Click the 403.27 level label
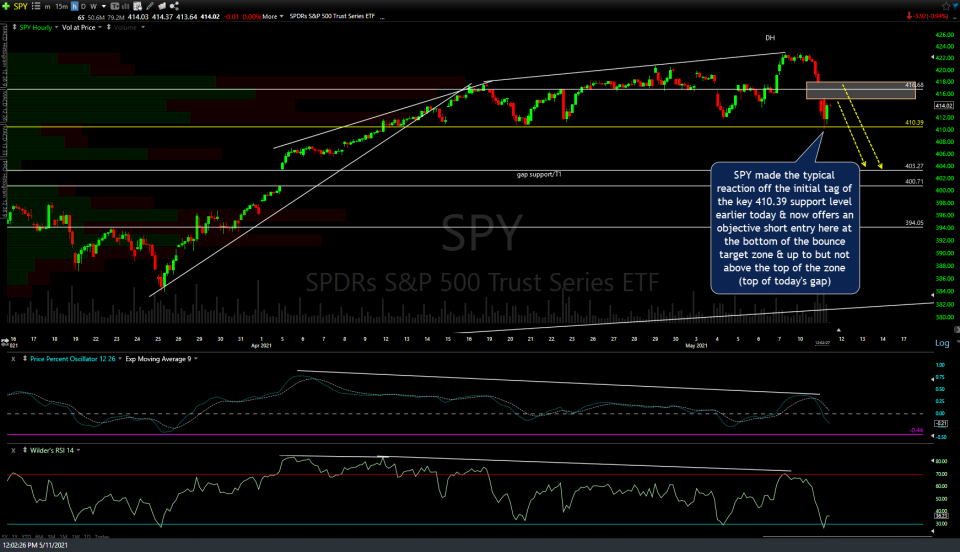 (914, 166)
